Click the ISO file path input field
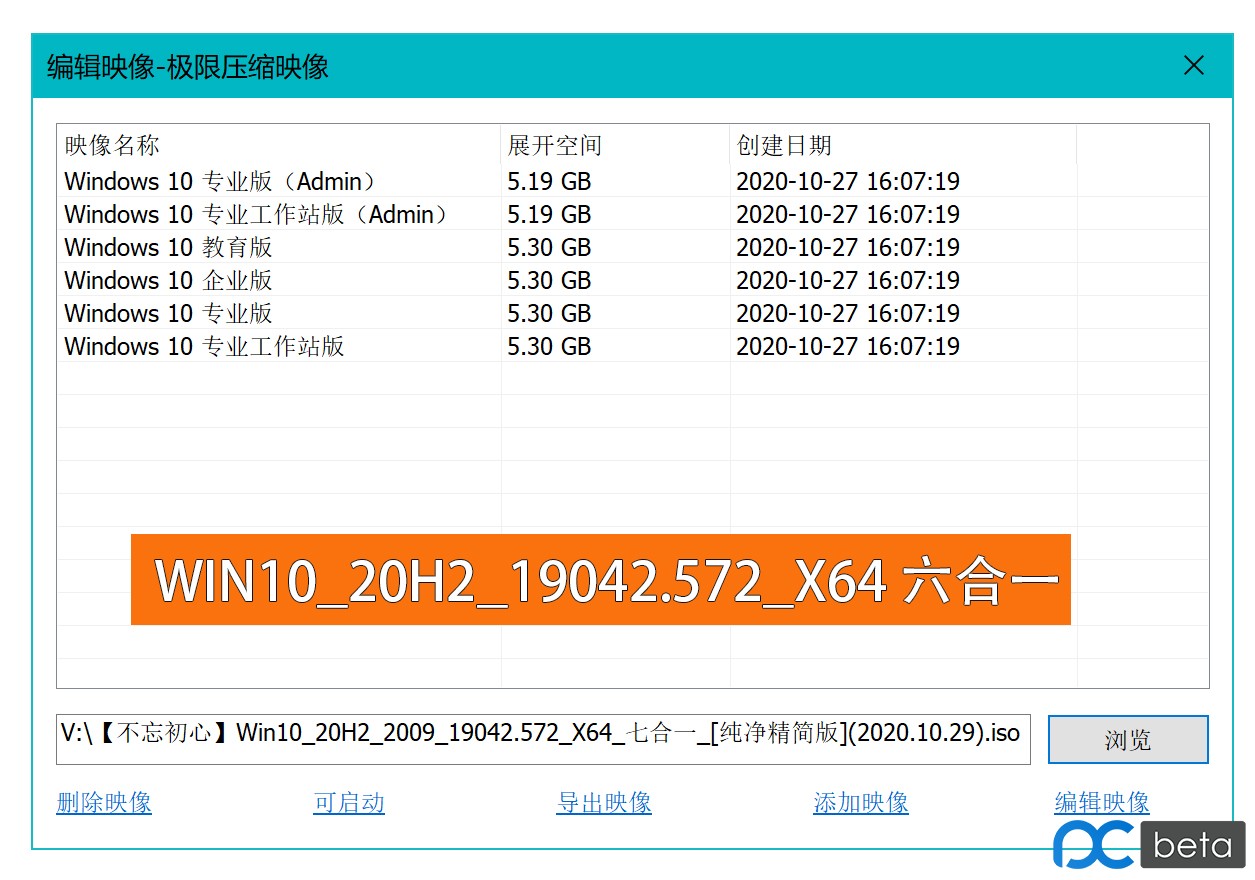This screenshot has height=880, width=1255. click(543, 738)
